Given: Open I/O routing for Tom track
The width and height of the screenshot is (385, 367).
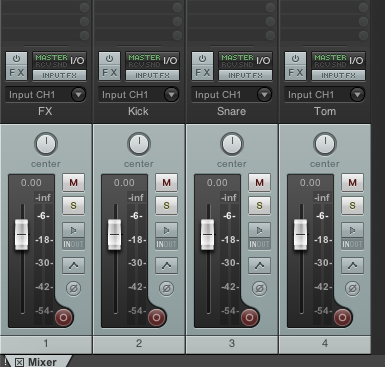Looking at the screenshot, I should coord(338,60).
